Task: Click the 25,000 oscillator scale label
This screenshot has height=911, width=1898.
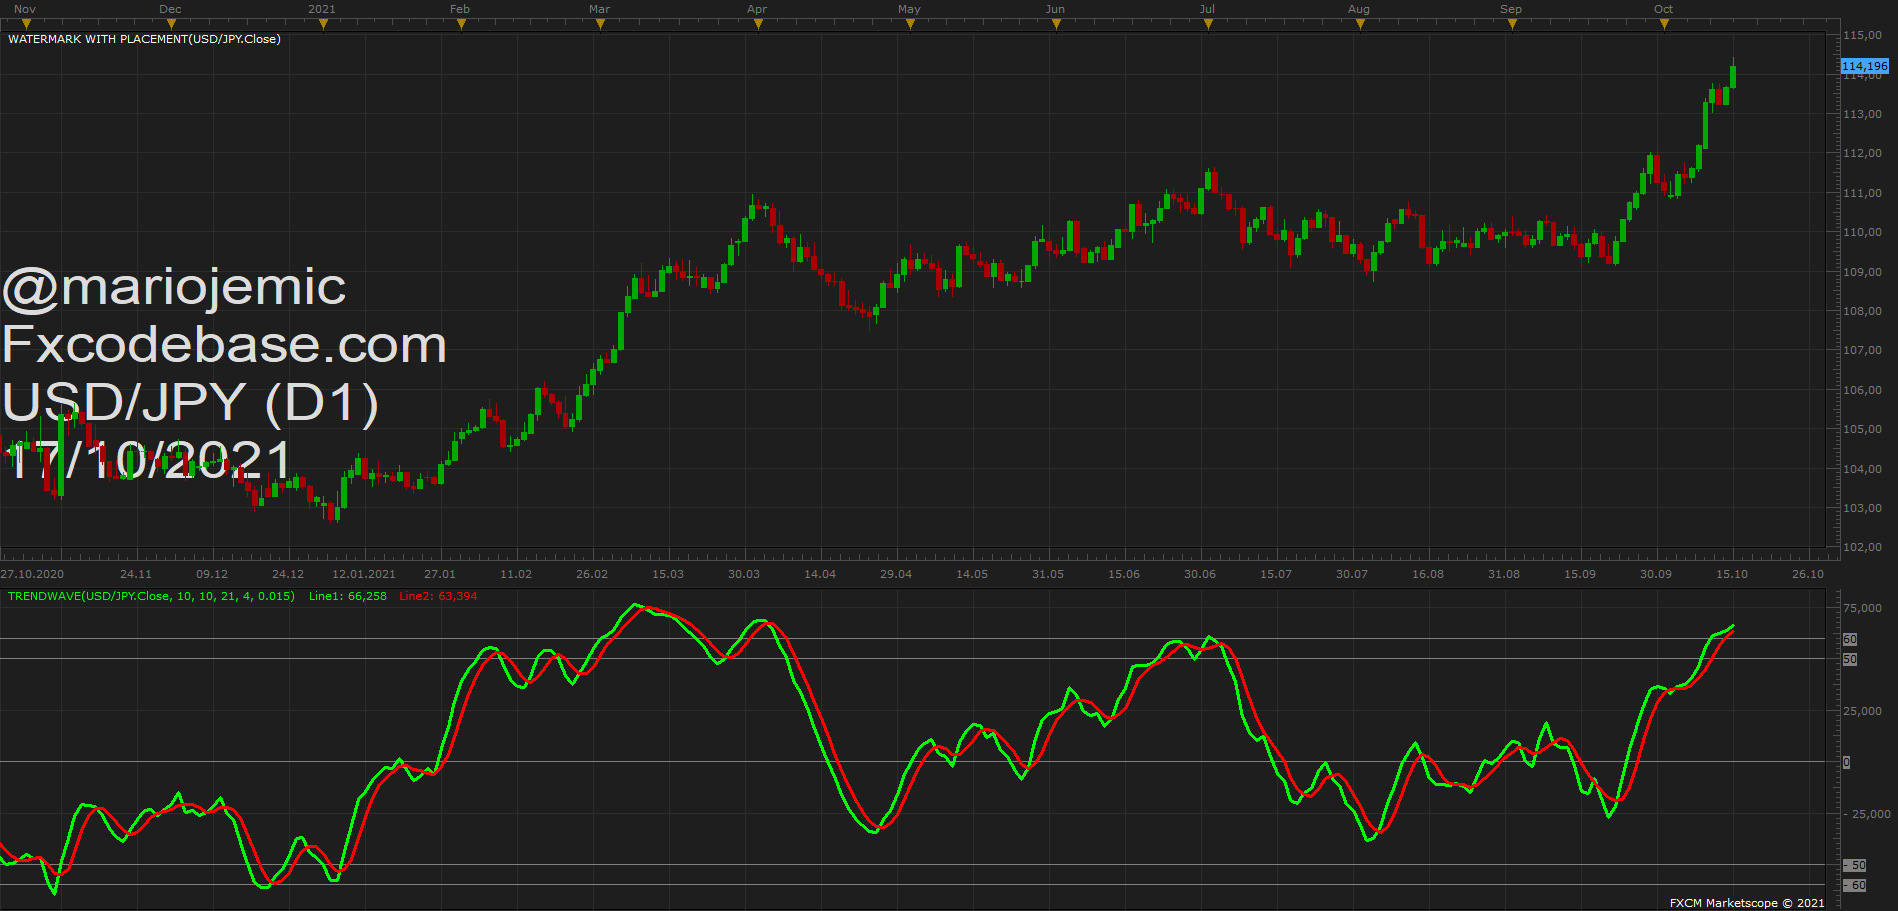Action: 1862,711
